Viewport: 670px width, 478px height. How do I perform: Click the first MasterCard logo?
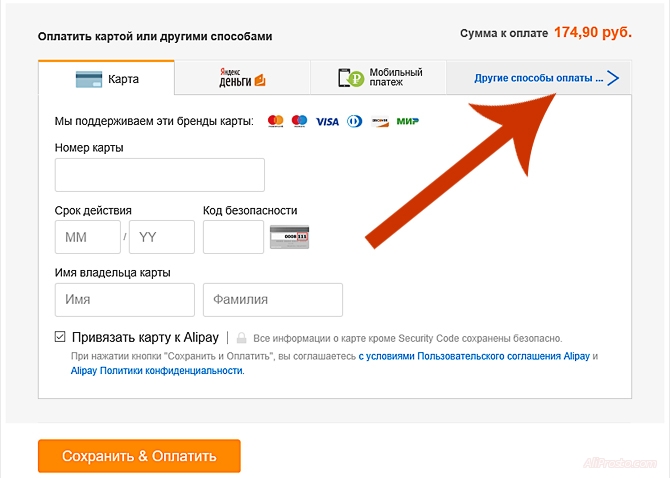[276, 121]
